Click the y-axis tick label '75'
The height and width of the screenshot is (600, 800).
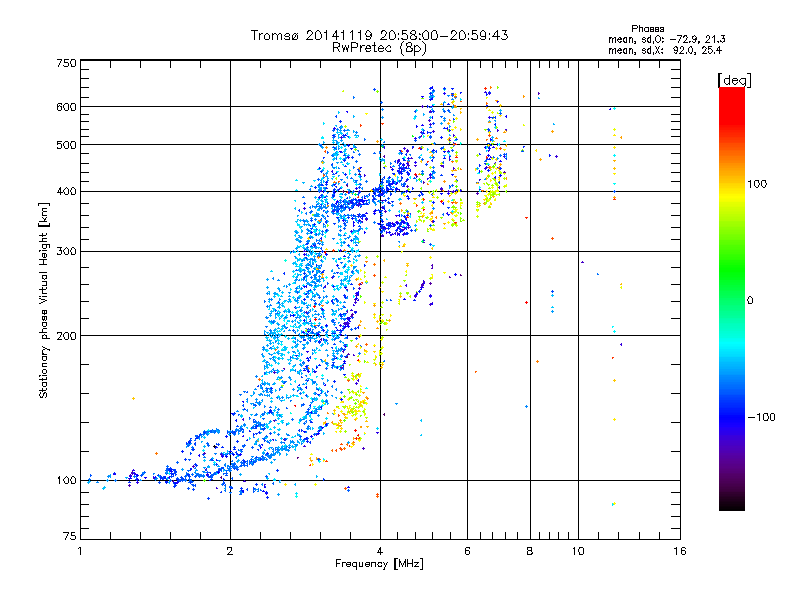click(x=70, y=536)
